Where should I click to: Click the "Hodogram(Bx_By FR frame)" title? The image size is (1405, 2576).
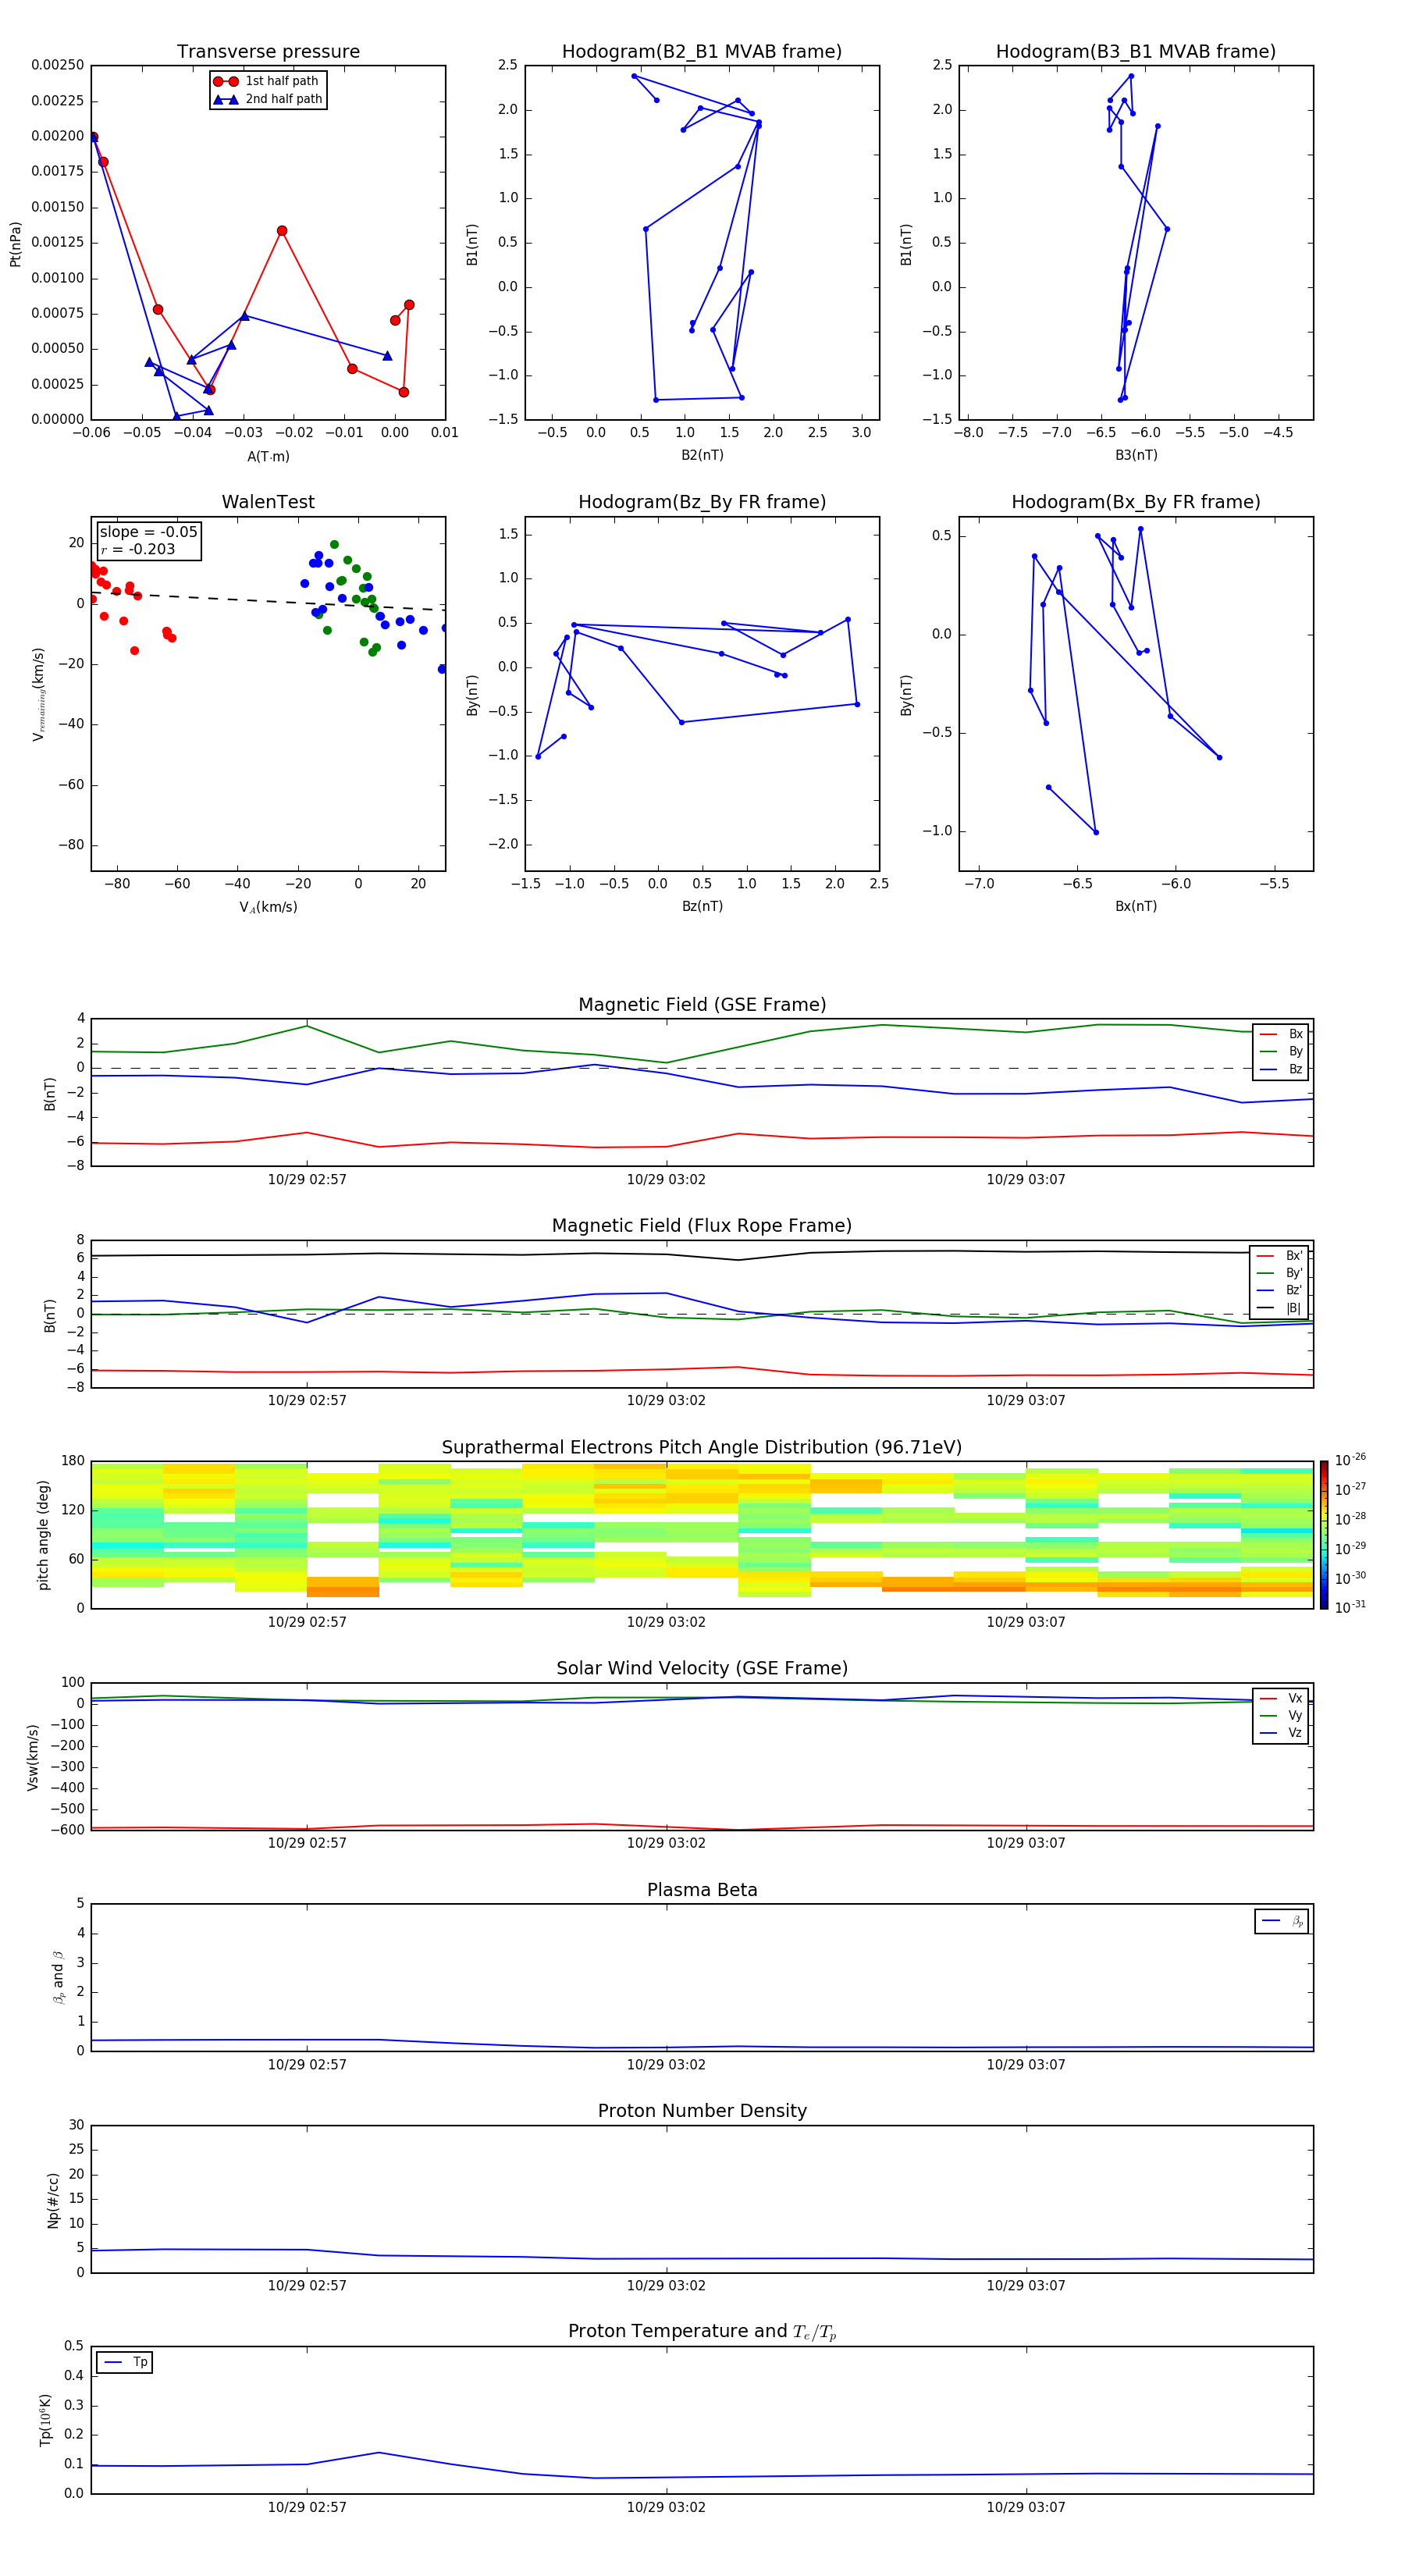click(1136, 502)
